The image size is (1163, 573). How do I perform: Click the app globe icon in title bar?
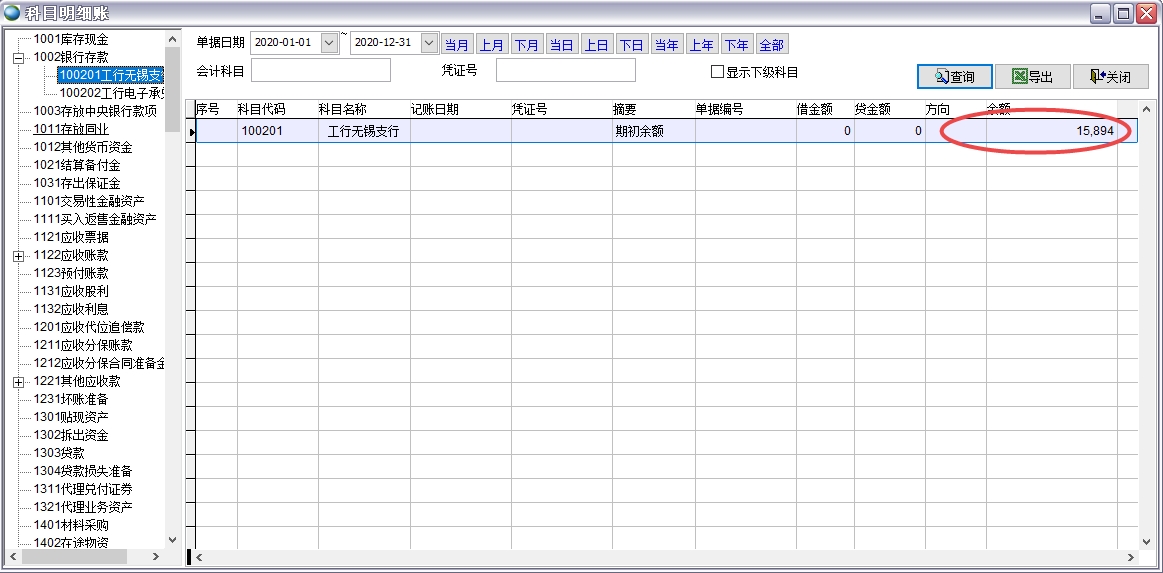[12, 13]
